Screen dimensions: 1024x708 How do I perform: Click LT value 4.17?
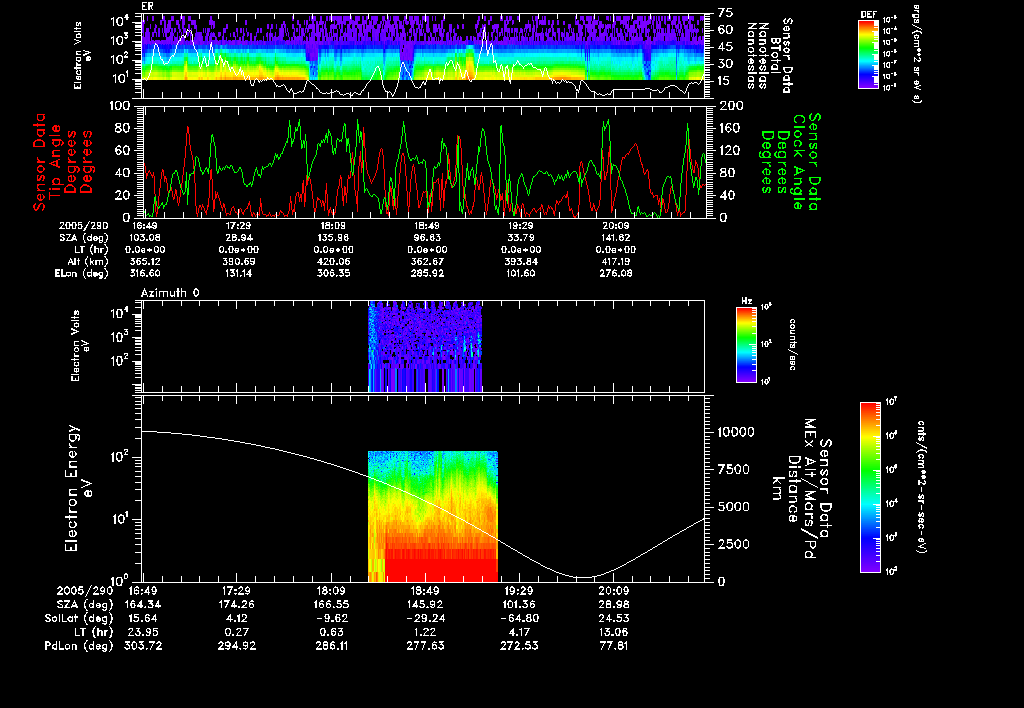tap(519, 632)
